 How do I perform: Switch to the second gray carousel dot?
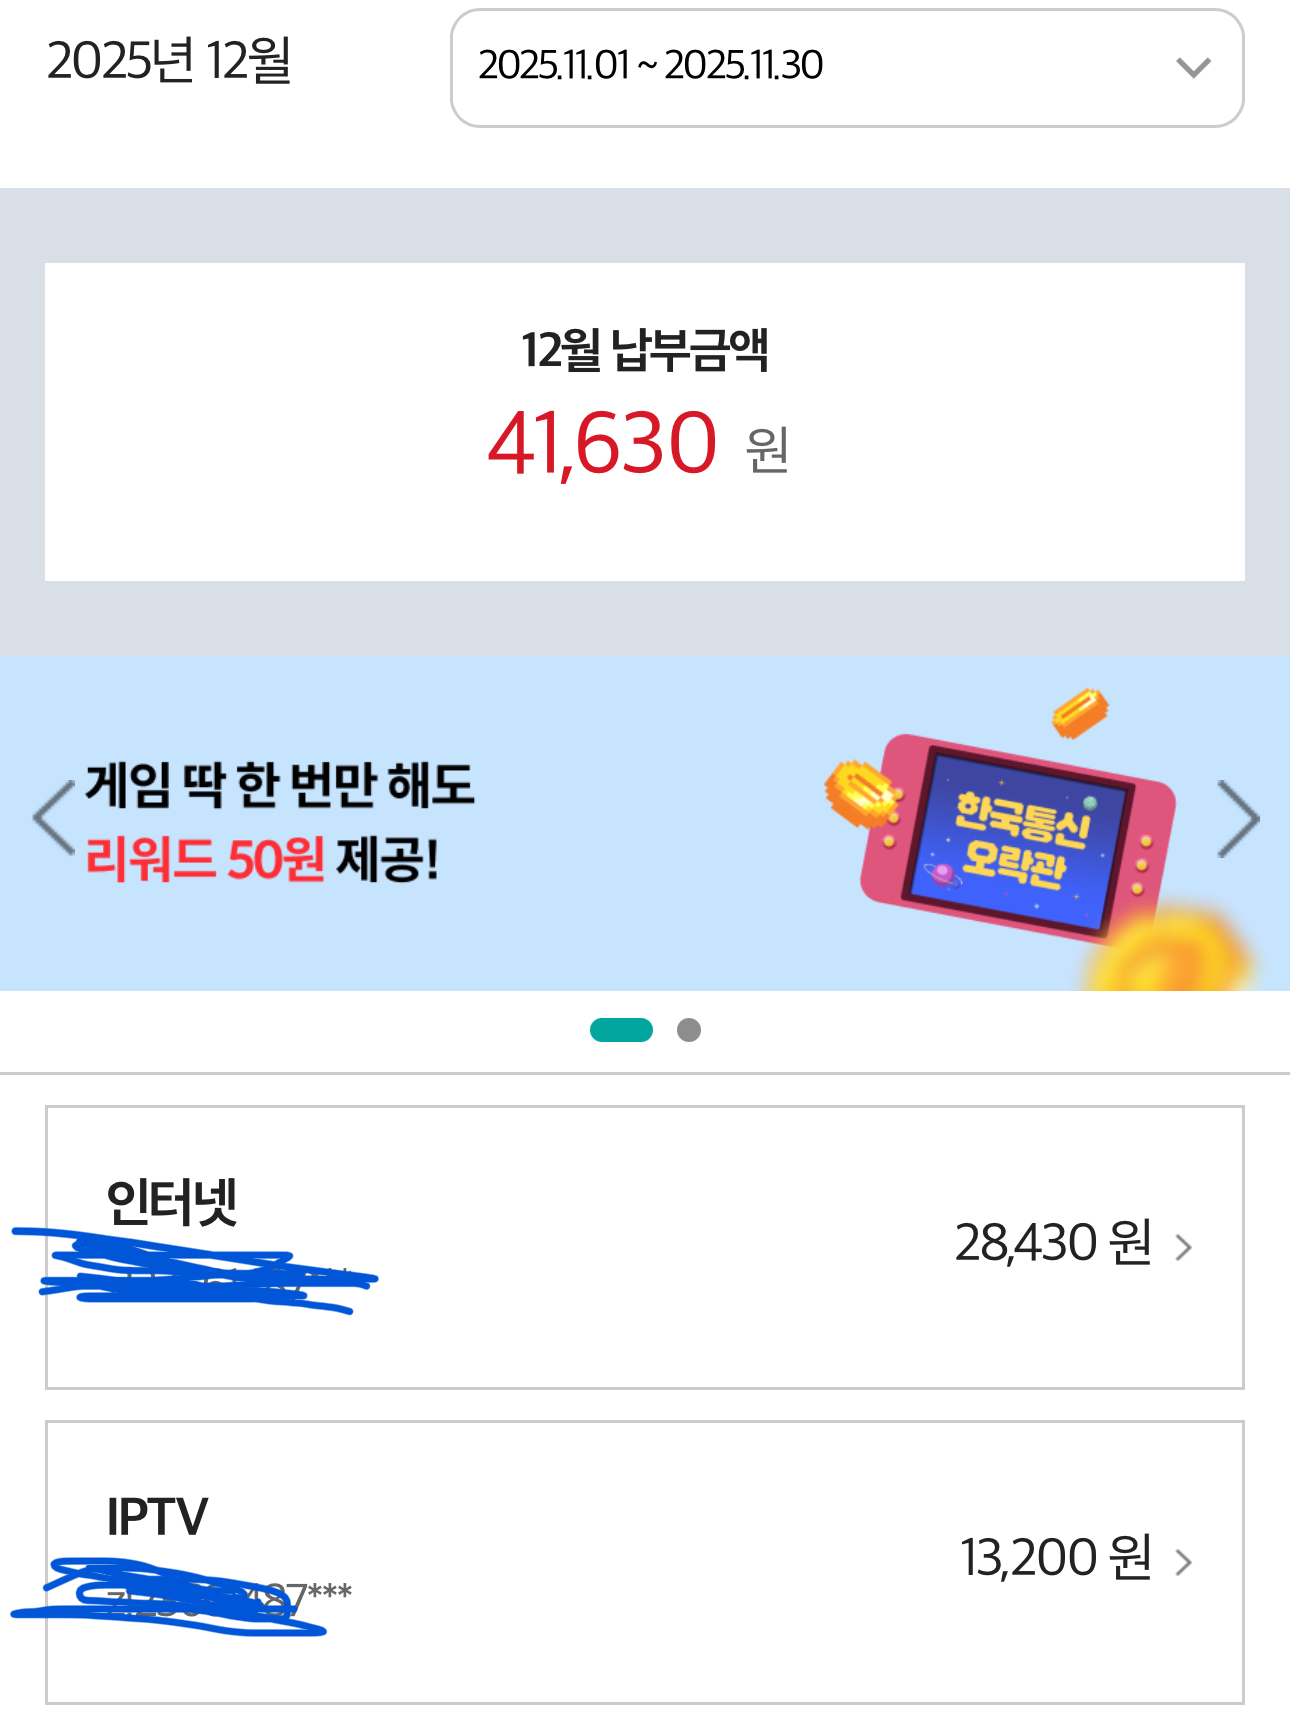click(x=689, y=1030)
